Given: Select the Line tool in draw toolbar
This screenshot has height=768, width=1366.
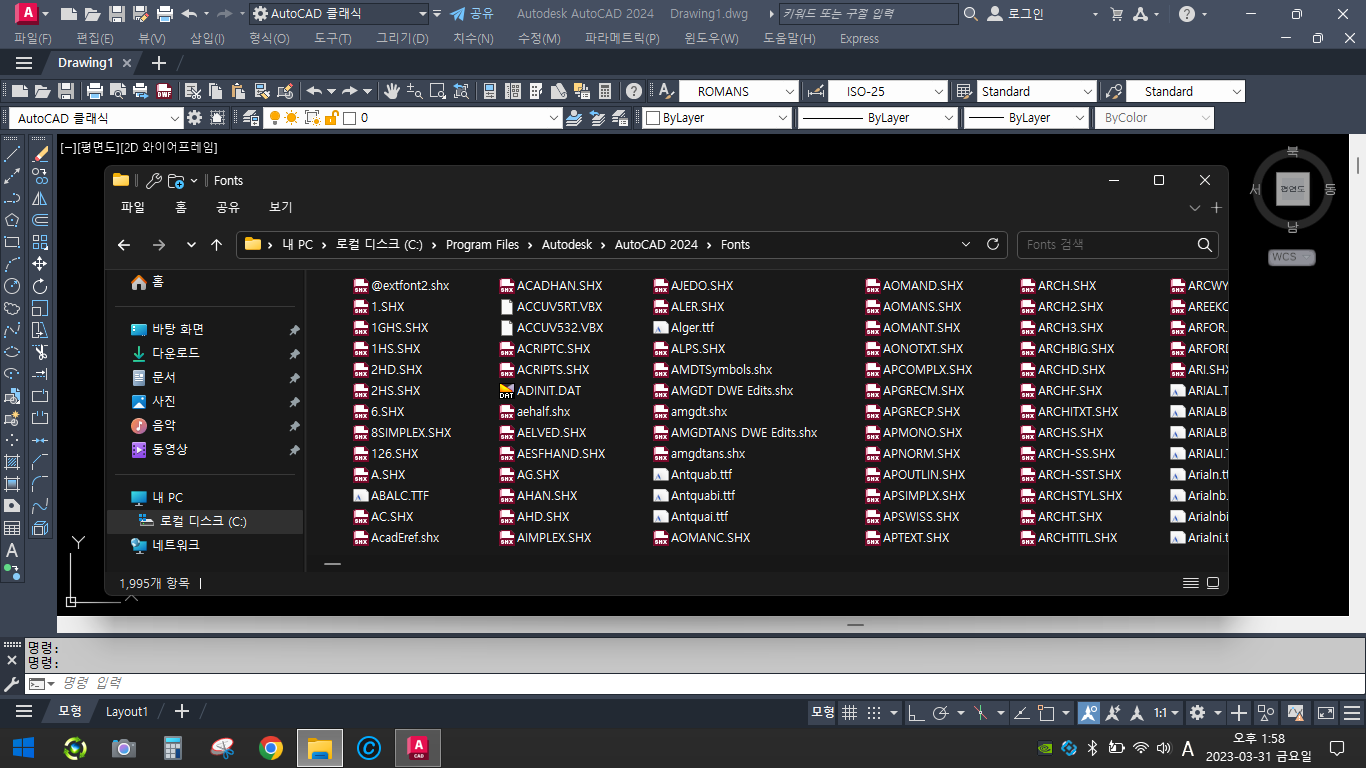Looking at the screenshot, I should pyautogui.click(x=12, y=154).
